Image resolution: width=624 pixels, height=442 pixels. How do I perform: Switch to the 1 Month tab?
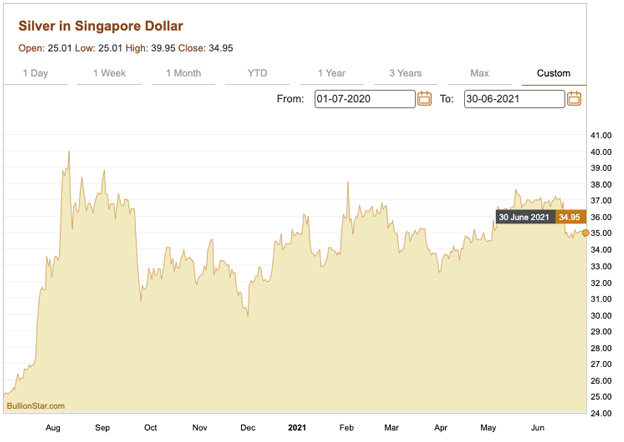pos(183,73)
